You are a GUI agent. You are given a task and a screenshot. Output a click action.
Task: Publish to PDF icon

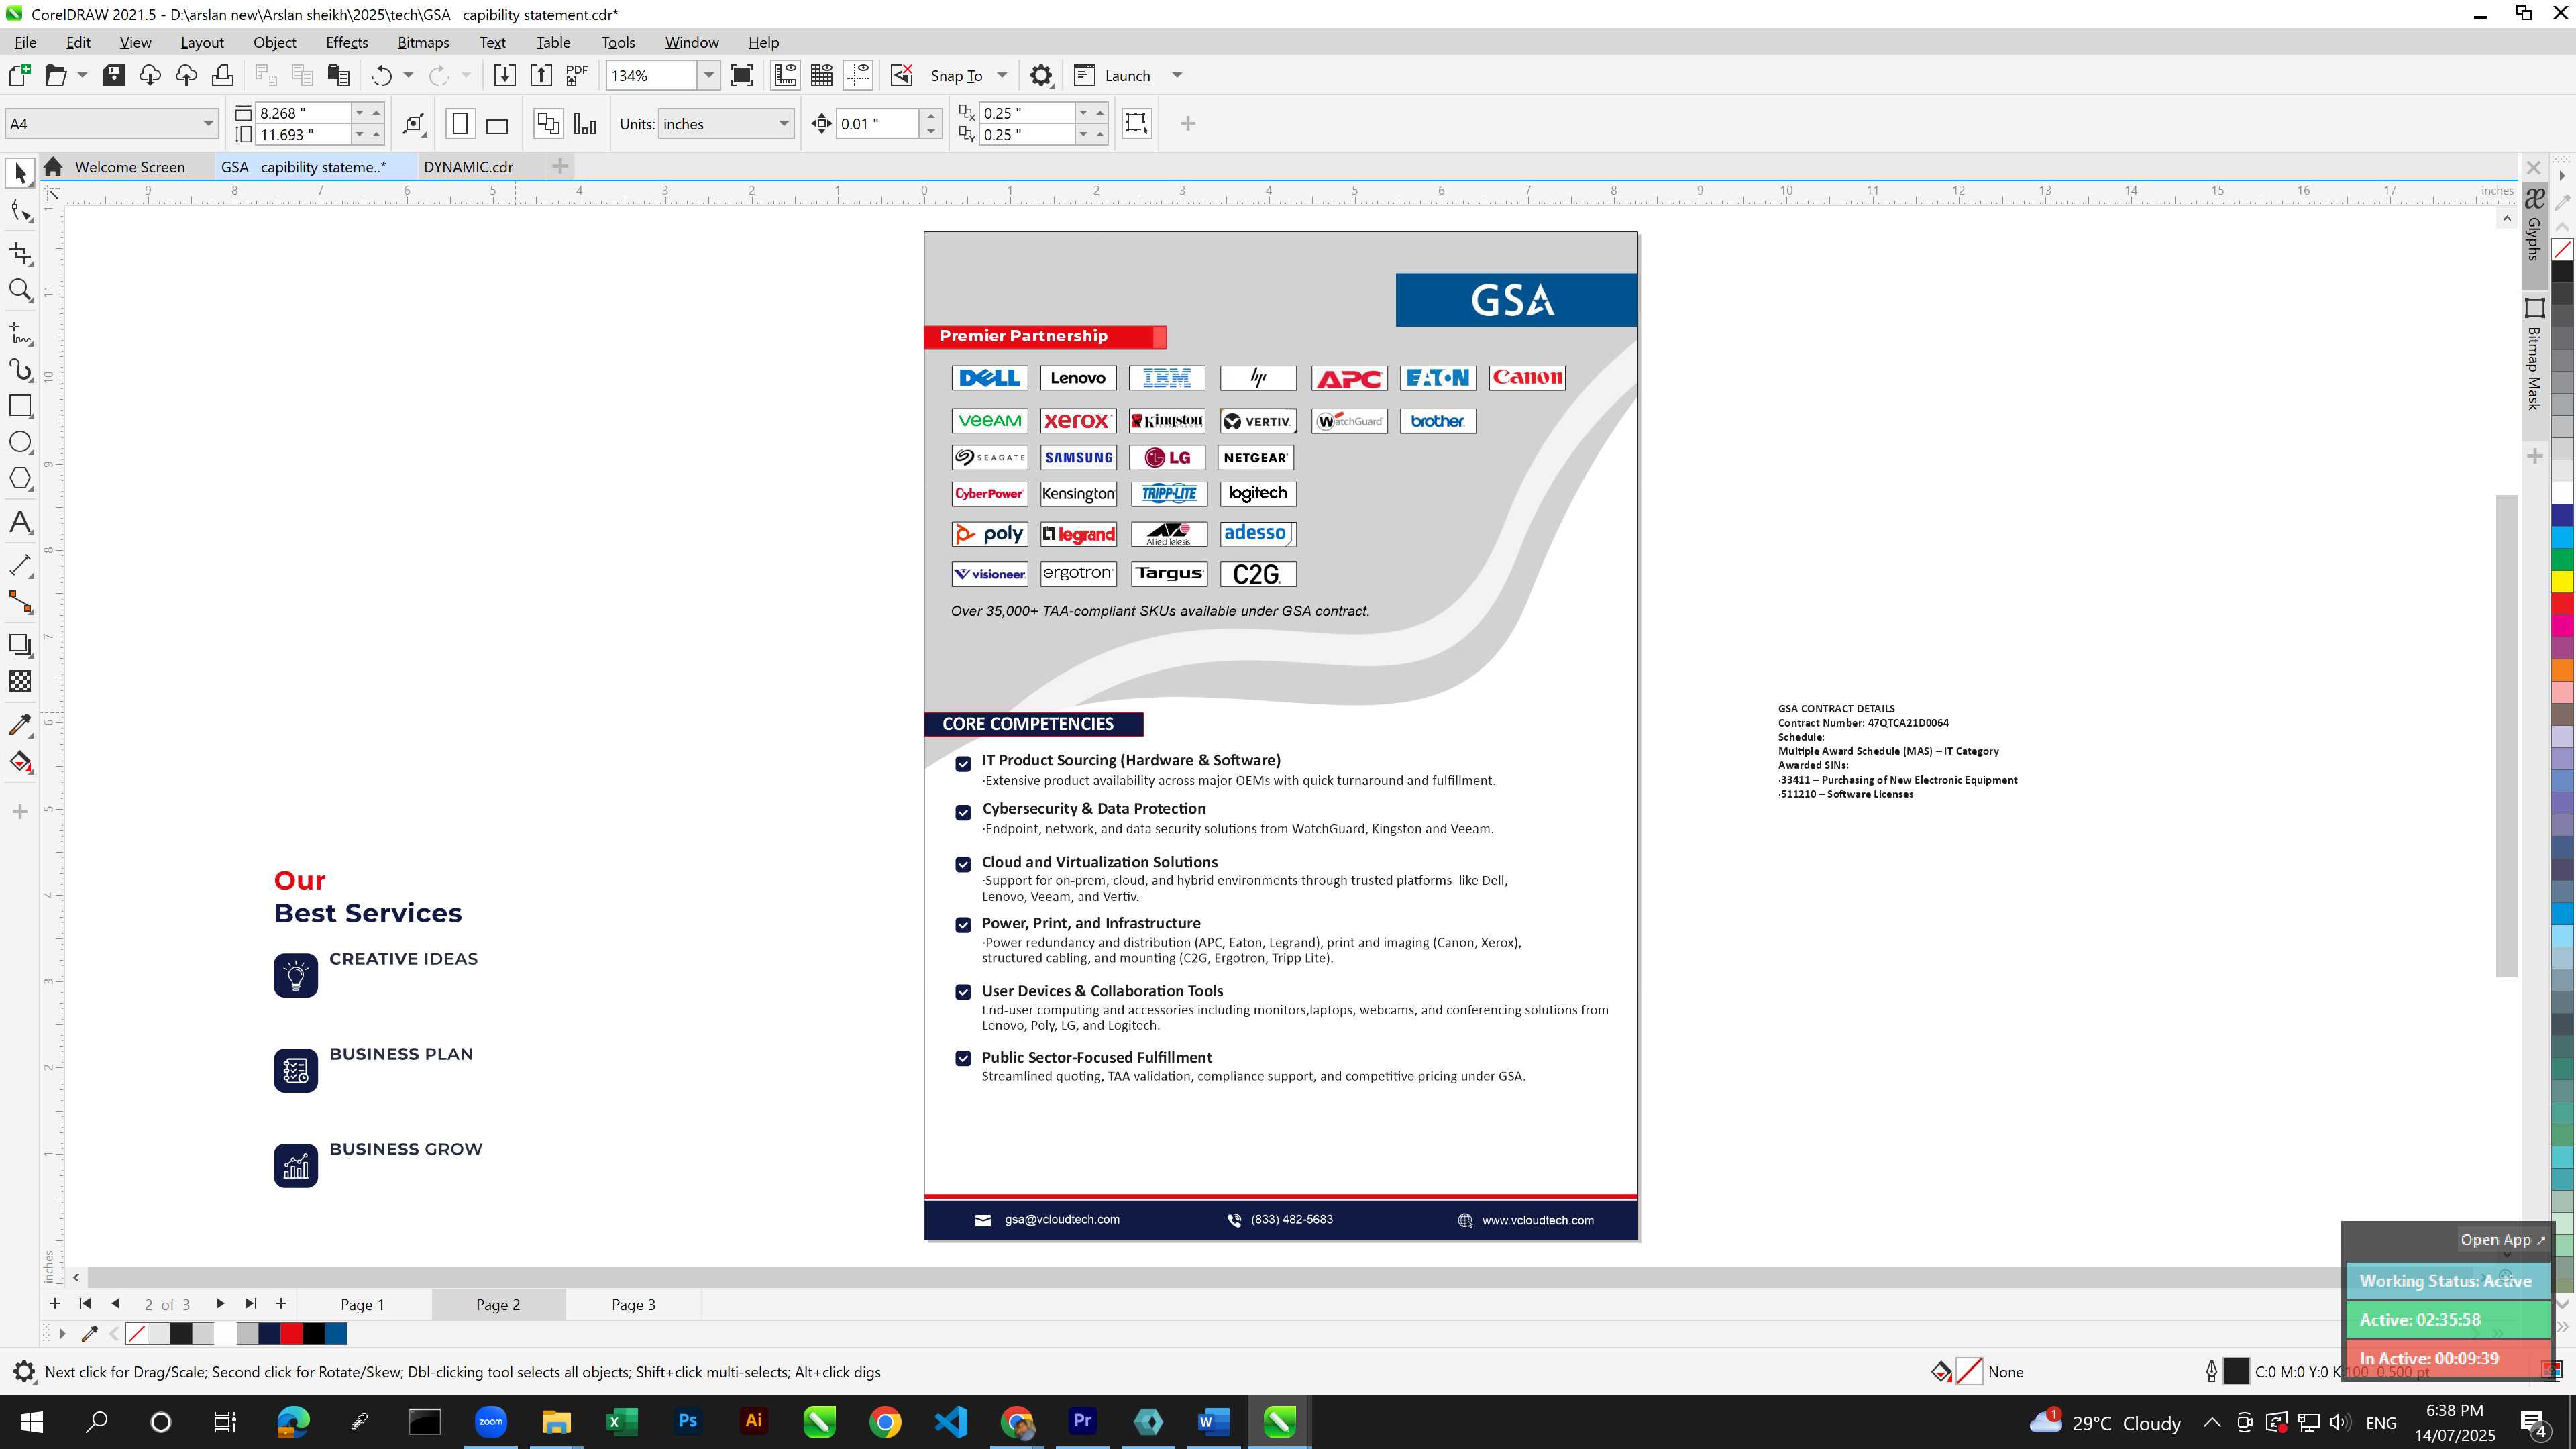577,75
